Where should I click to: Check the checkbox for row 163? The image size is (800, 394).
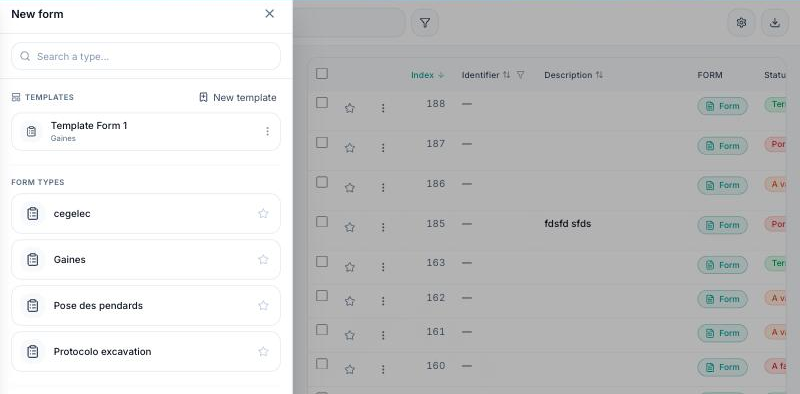[322, 261]
